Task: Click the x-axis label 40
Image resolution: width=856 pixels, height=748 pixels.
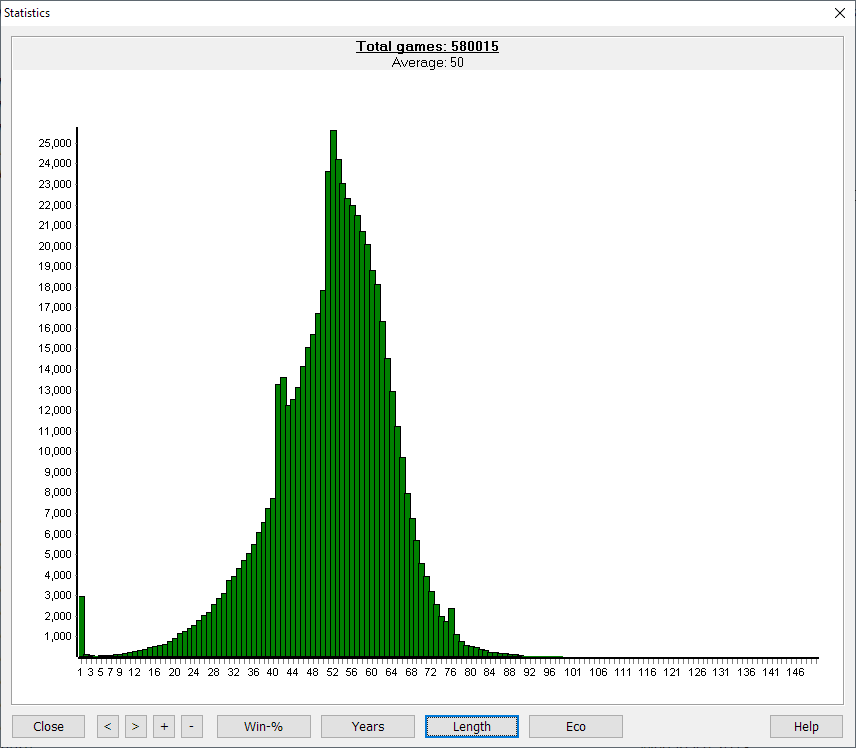Action: 272,672
